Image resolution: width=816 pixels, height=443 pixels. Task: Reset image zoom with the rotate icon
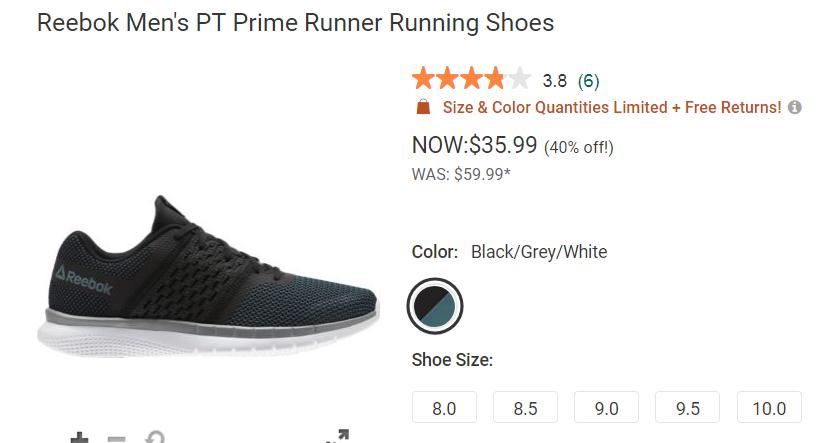(155, 438)
